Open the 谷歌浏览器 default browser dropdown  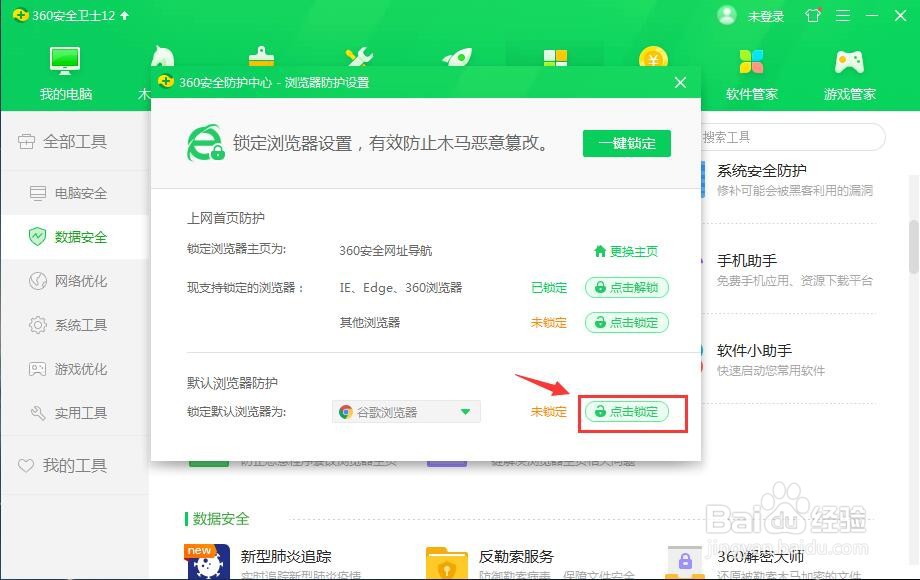click(406, 412)
